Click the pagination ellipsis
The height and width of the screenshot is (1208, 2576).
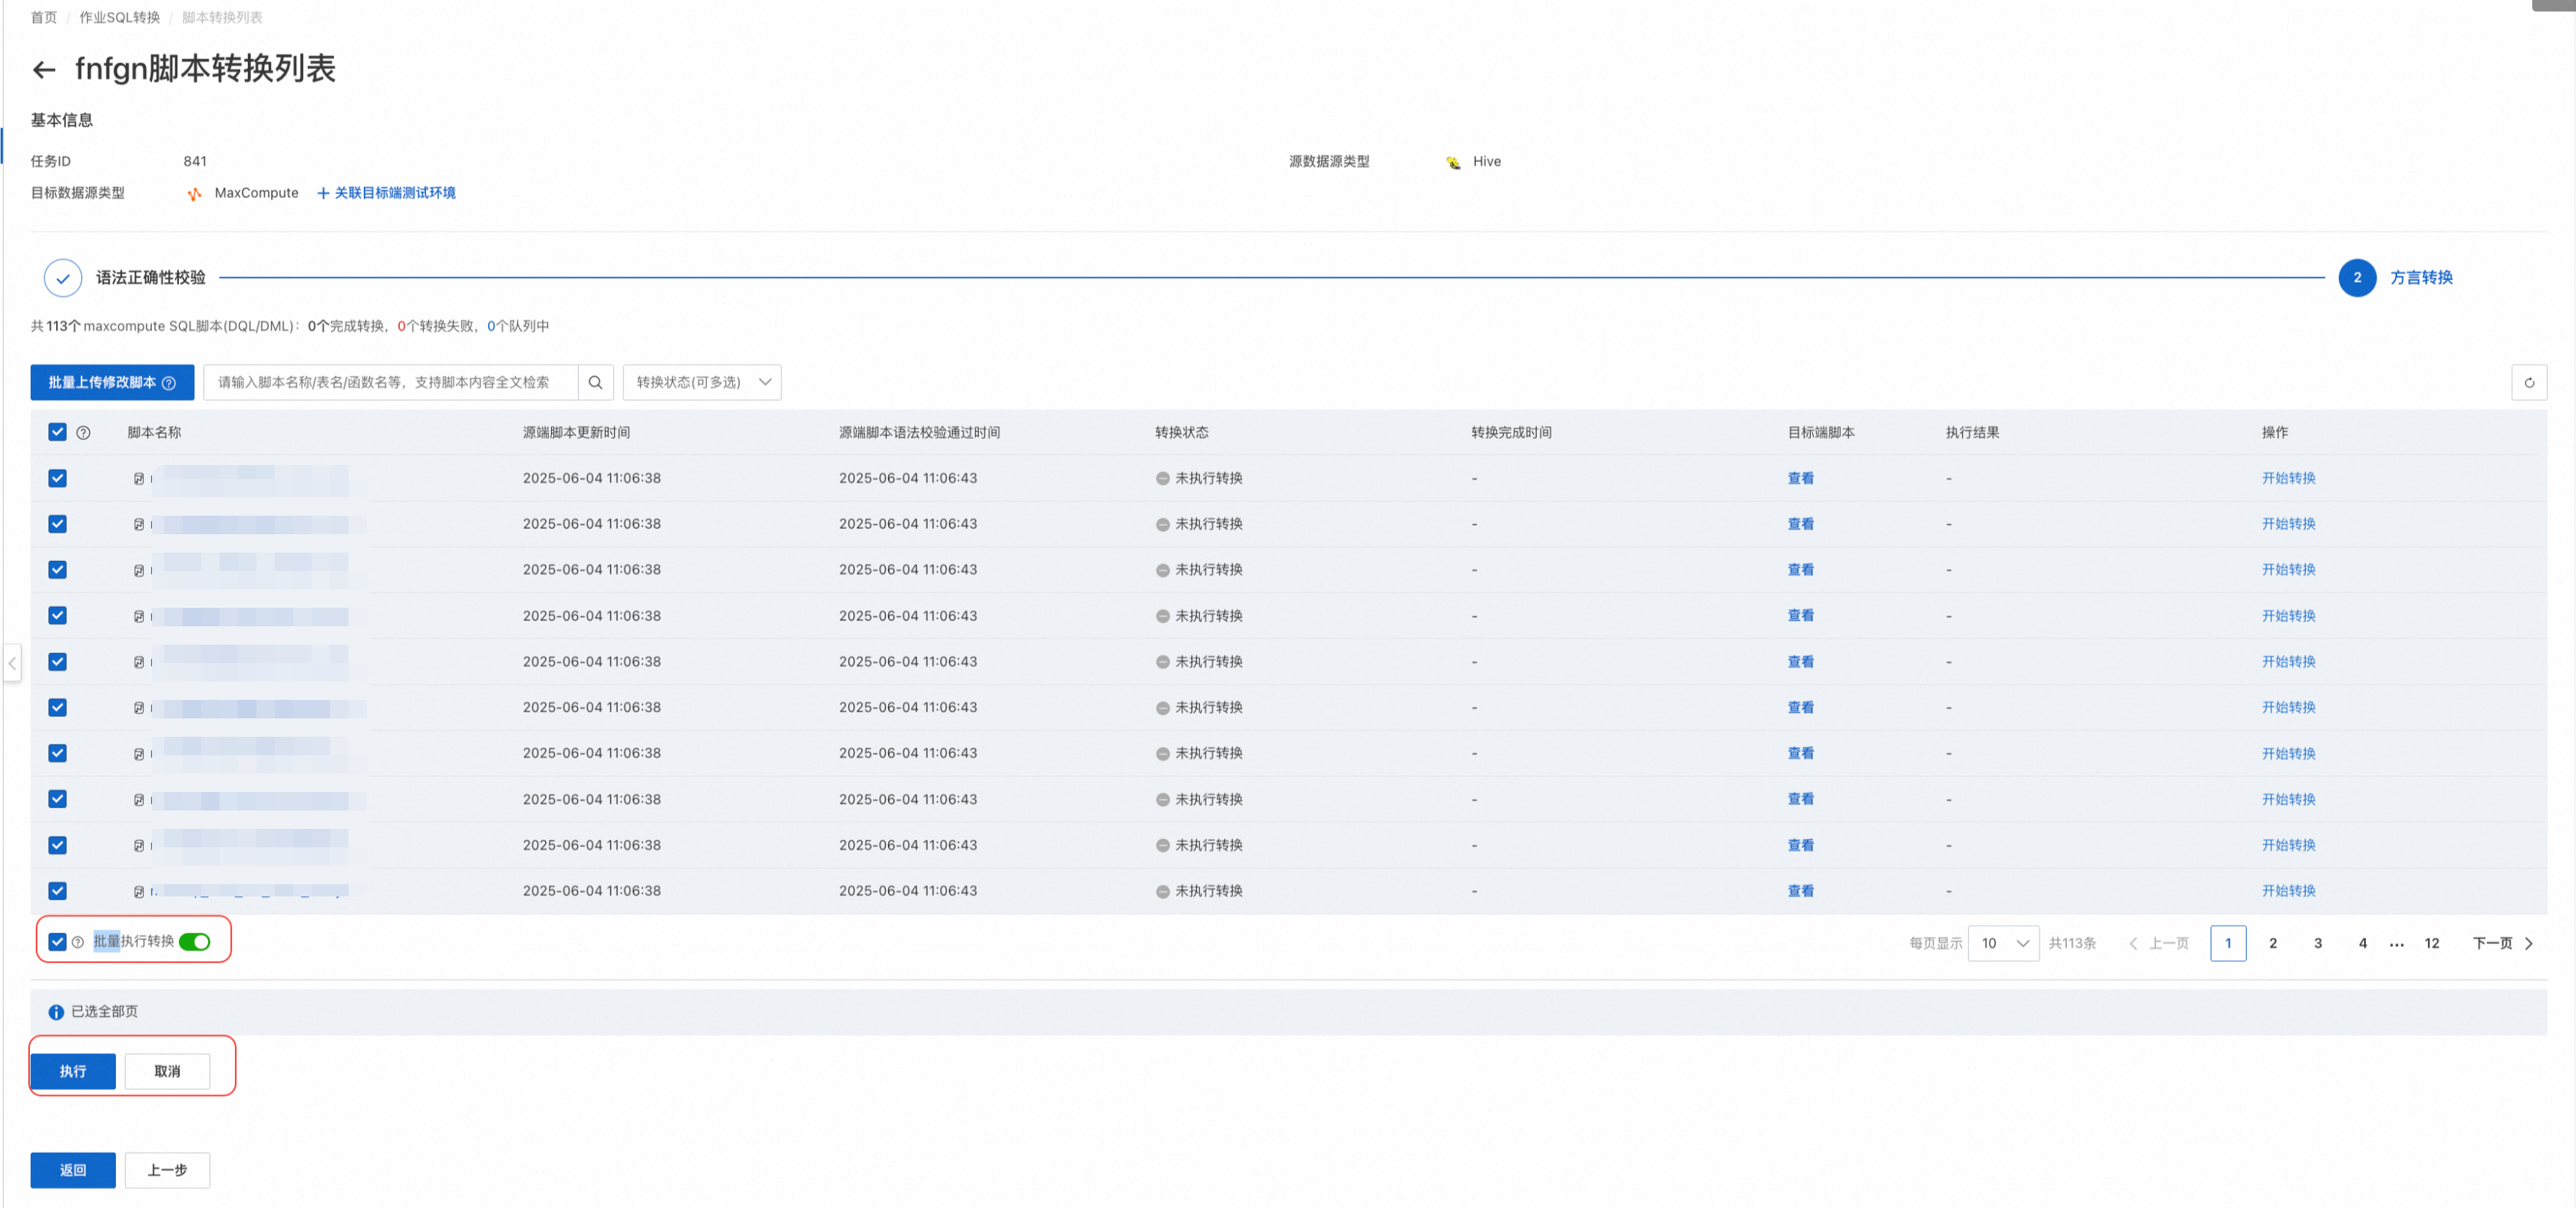pos(2397,944)
